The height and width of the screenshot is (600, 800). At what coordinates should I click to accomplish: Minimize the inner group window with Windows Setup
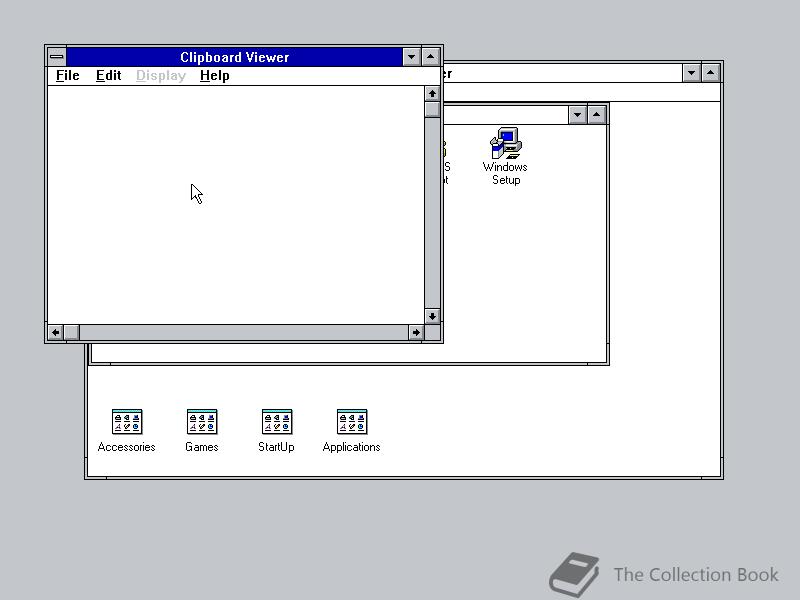(x=577, y=115)
